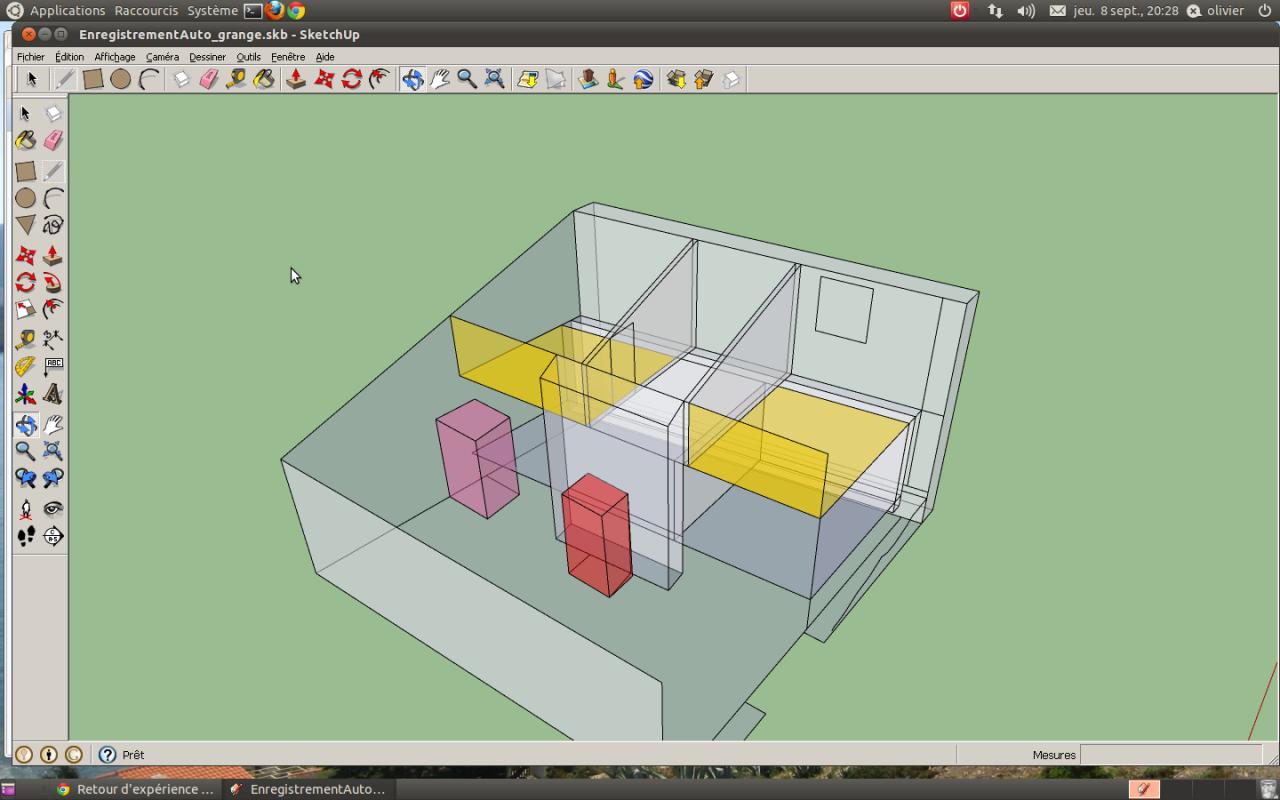Select the Follow Me tool
This screenshot has height=800, width=1280.
coord(53,283)
